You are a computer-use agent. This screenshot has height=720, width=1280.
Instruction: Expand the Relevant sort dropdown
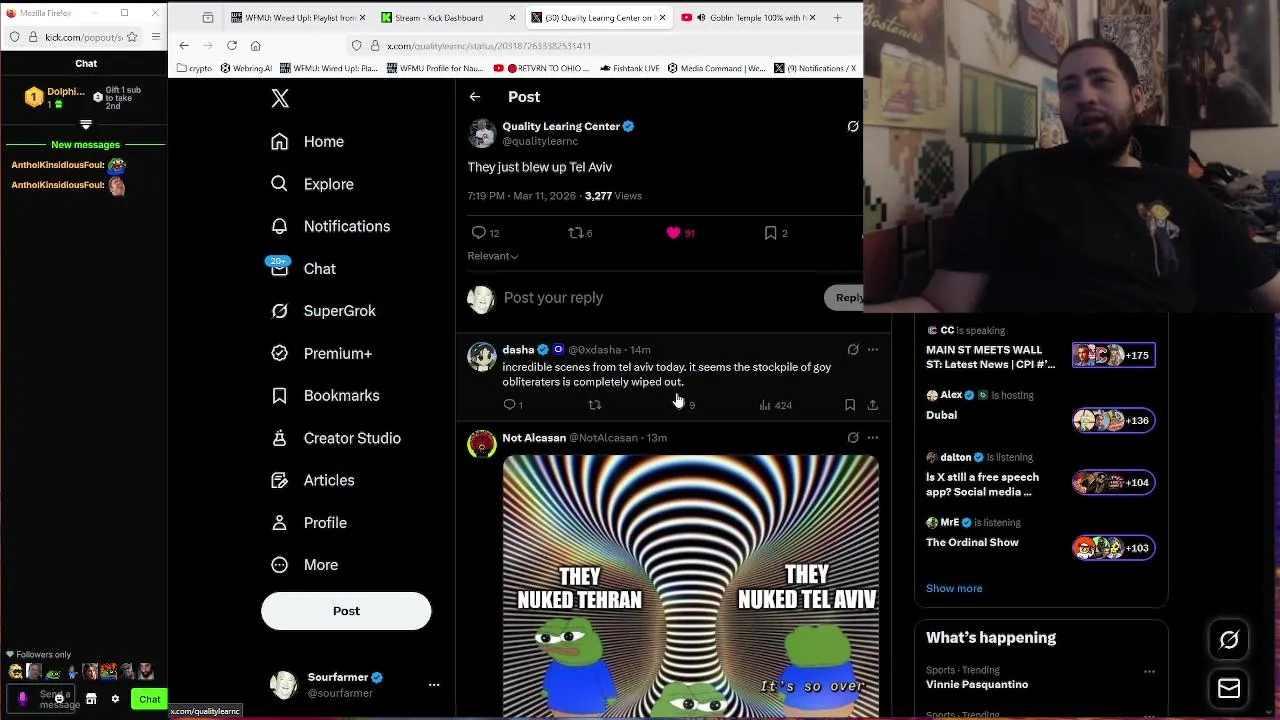tap(492, 256)
